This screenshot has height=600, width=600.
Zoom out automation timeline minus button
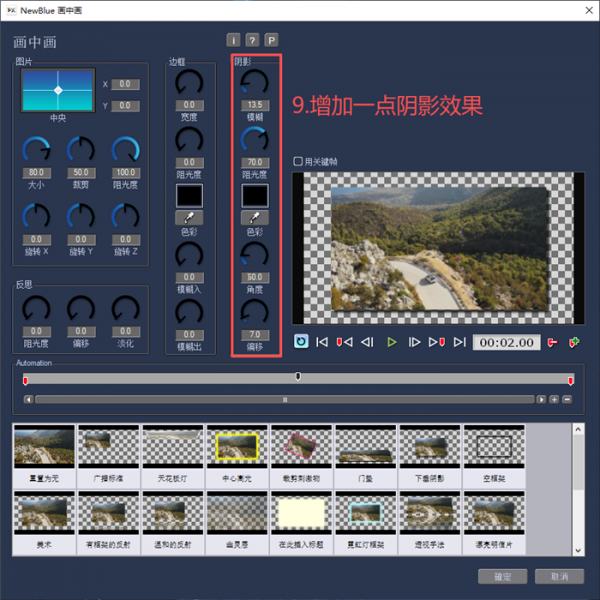[567, 399]
